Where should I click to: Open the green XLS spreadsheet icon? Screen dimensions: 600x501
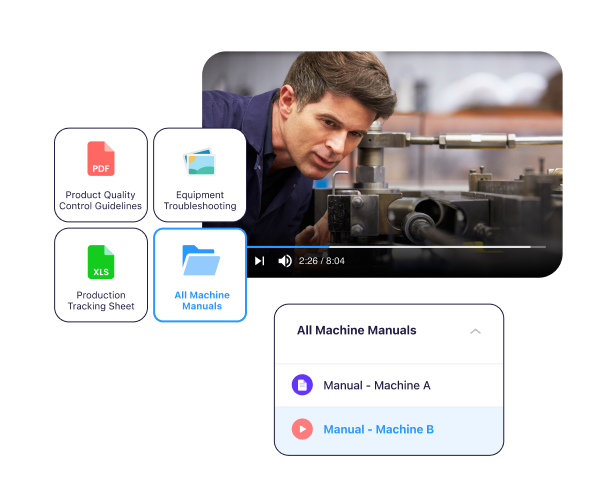tap(101, 262)
